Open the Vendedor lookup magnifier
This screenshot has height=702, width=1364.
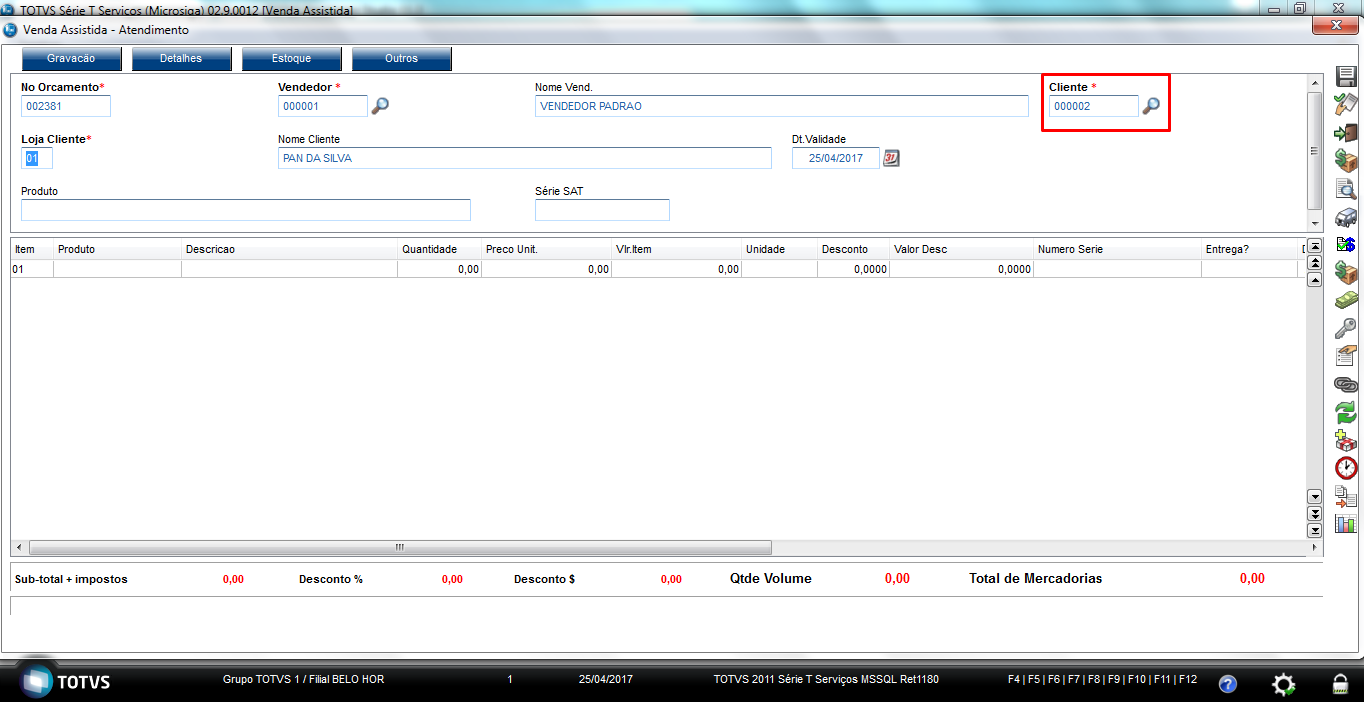coord(380,106)
